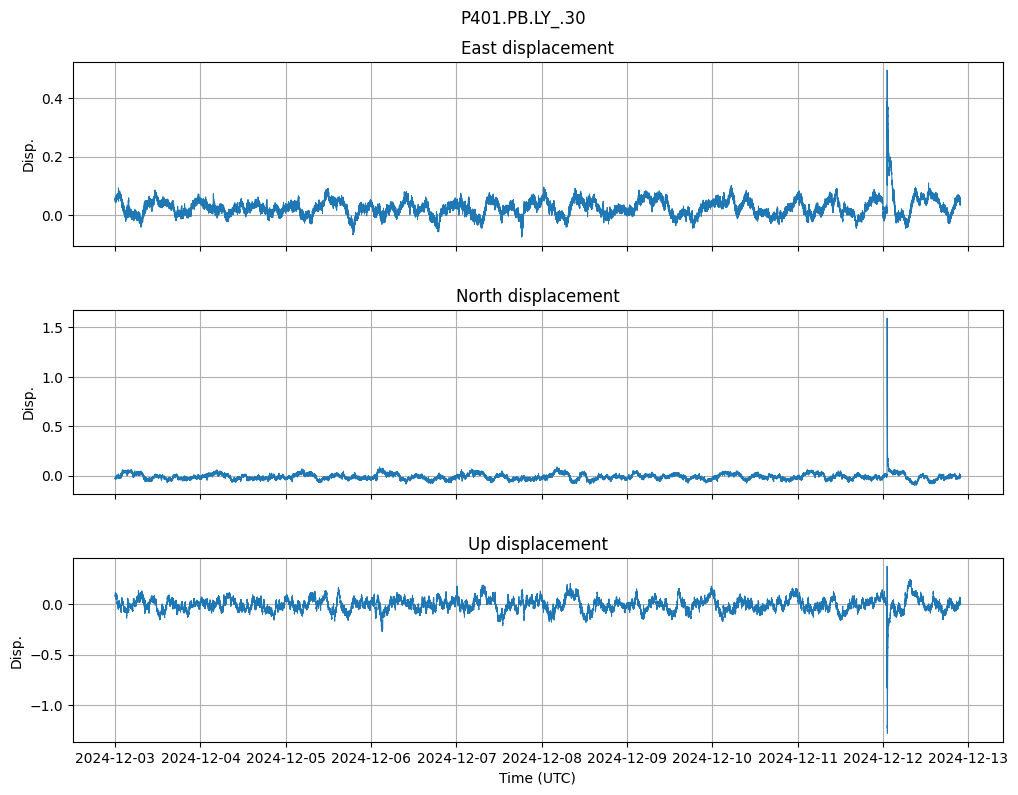Screen dimensions: 1018x795
Task: Click the Disp. label of East plot
Action: point(29,154)
